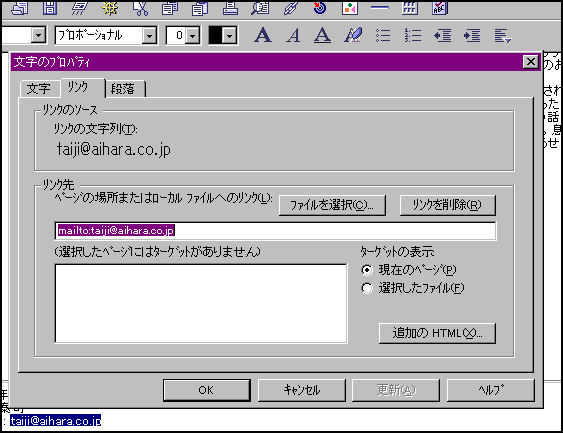563x433 pixels.
Task: Click the 追加の HTML button
Action: click(437, 333)
